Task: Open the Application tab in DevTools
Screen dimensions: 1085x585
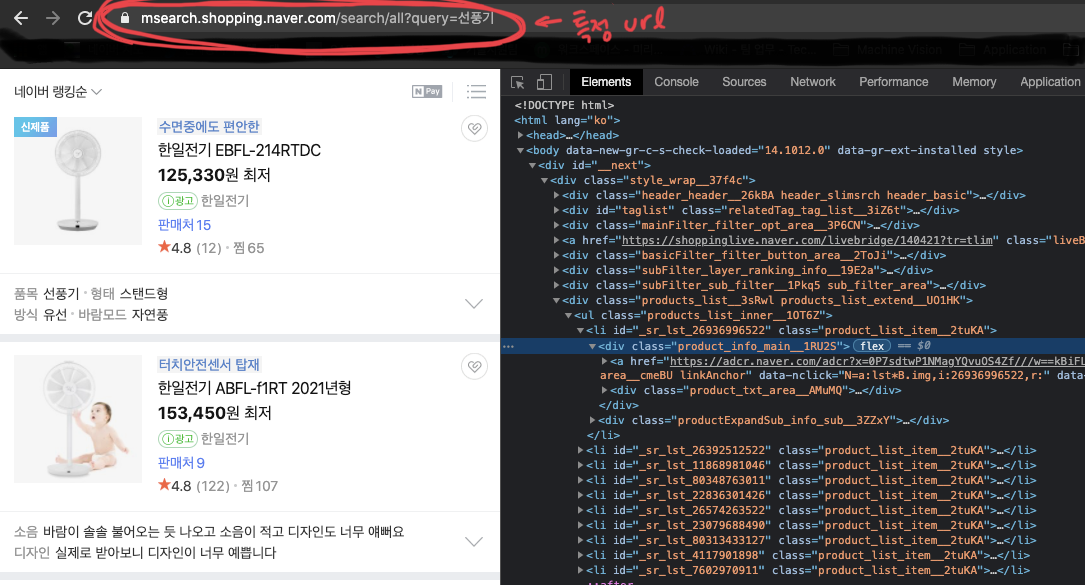Action: [1050, 82]
